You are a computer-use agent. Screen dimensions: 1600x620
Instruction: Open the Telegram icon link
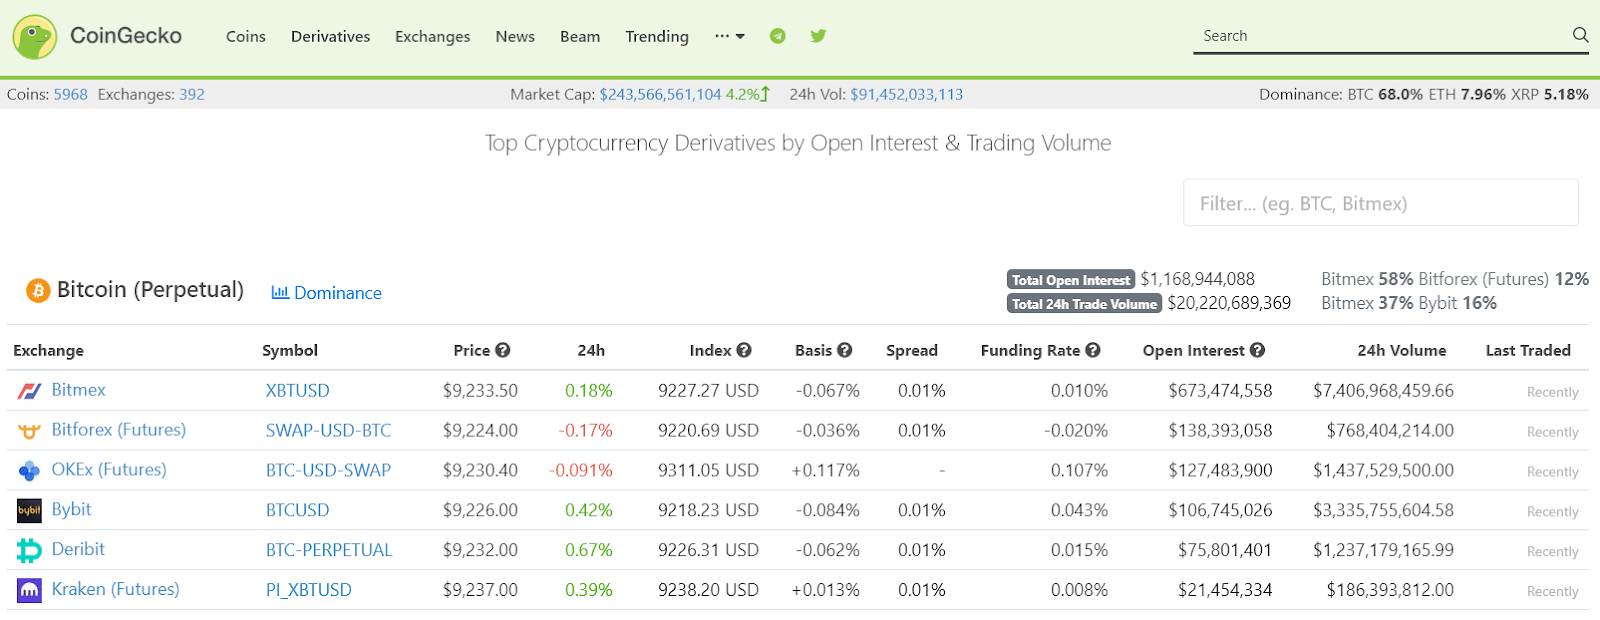(777, 36)
